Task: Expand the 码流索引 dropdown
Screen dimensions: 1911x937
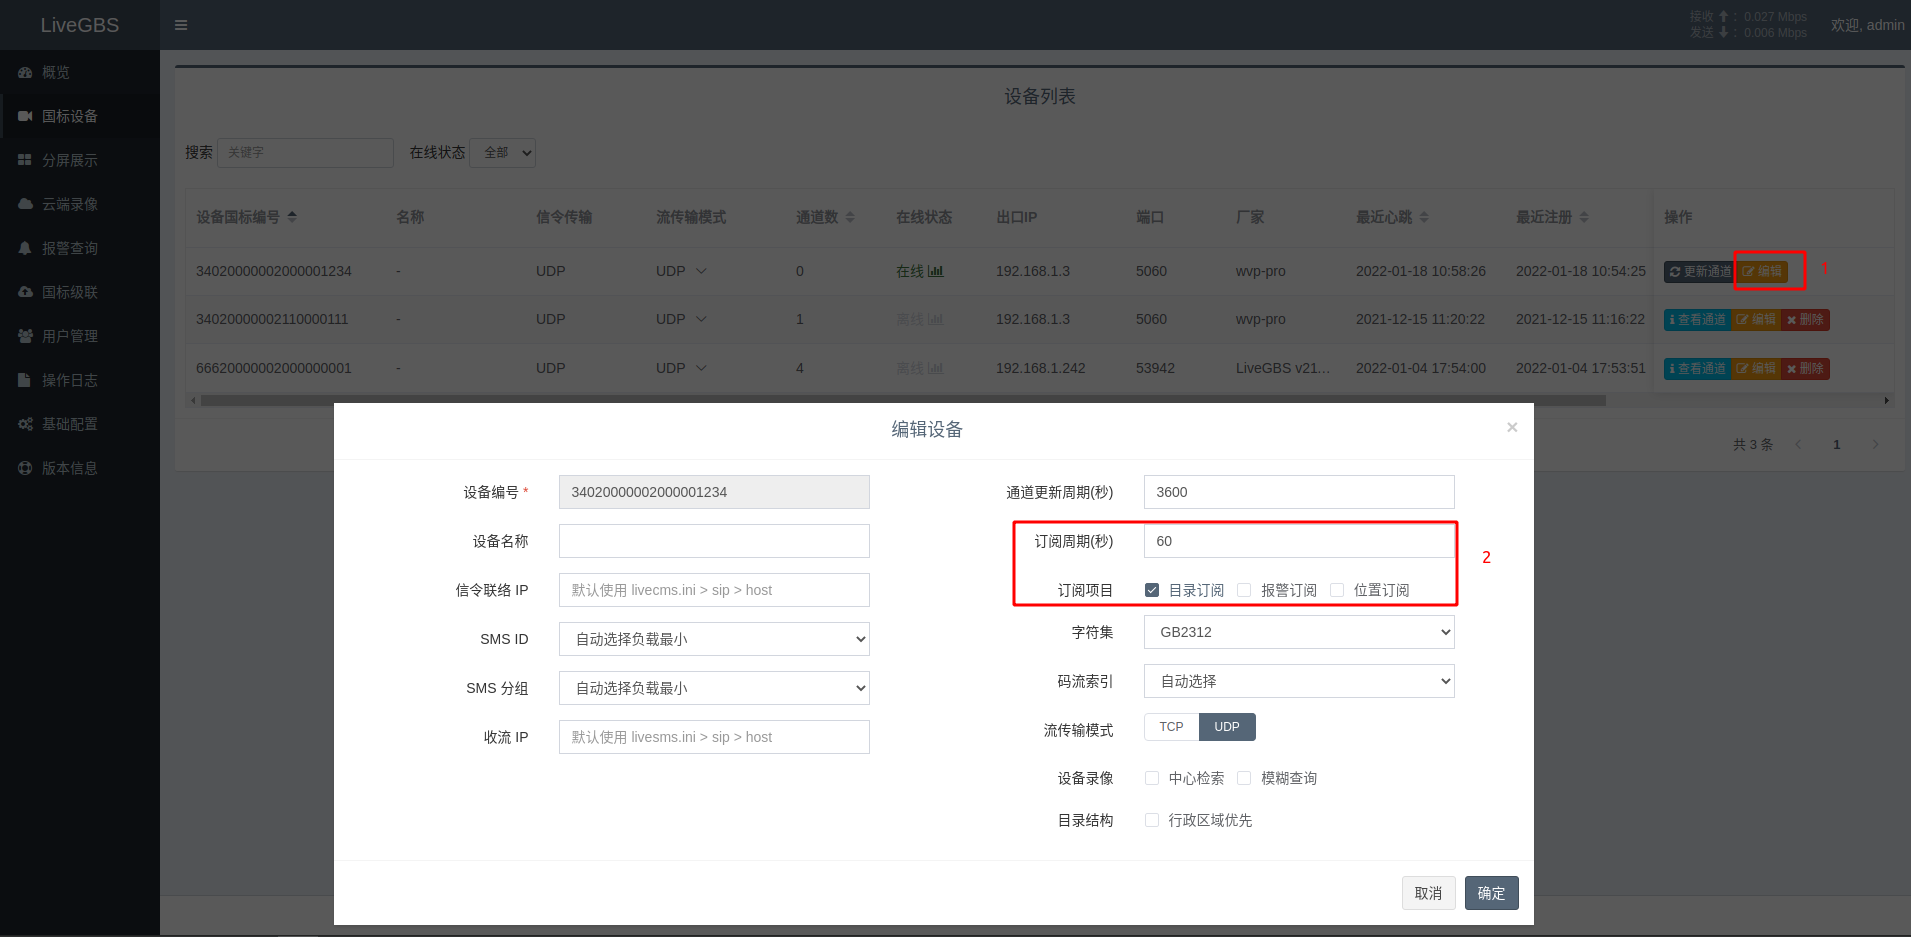Action: pyautogui.click(x=1298, y=681)
